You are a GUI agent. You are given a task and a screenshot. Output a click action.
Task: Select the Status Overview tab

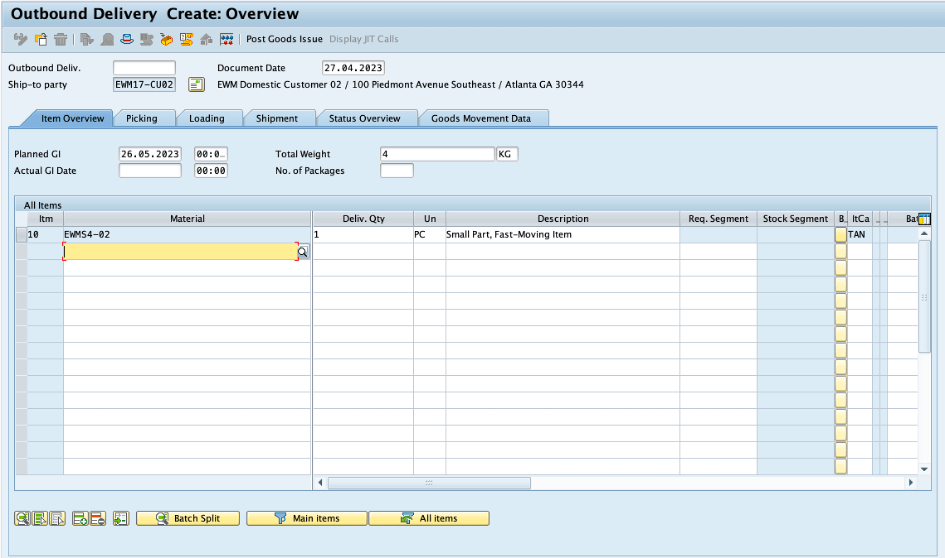[x=365, y=119]
